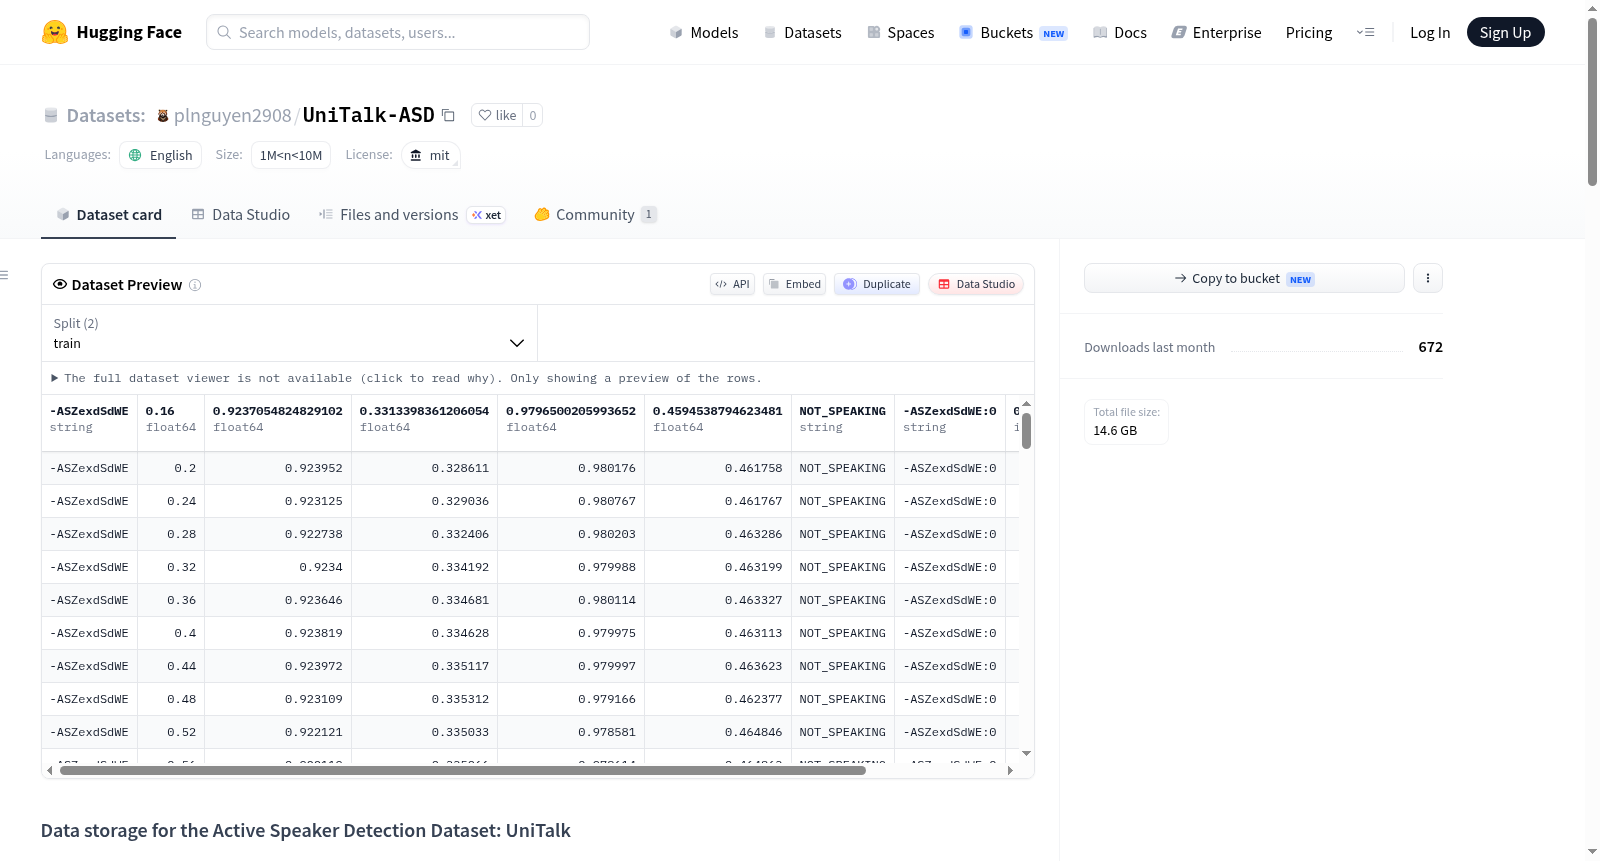Go to Datasets in navigation
Screen dimensions: 1600x861
tap(802, 32)
